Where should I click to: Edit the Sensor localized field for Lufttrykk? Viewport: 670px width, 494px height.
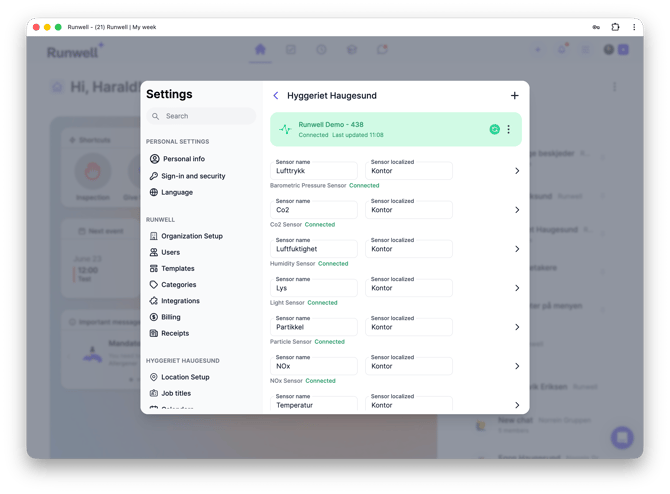click(409, 171)
